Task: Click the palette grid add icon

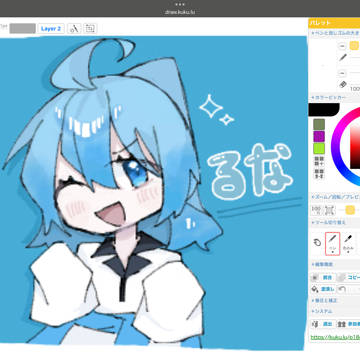Action: (319, 161)
